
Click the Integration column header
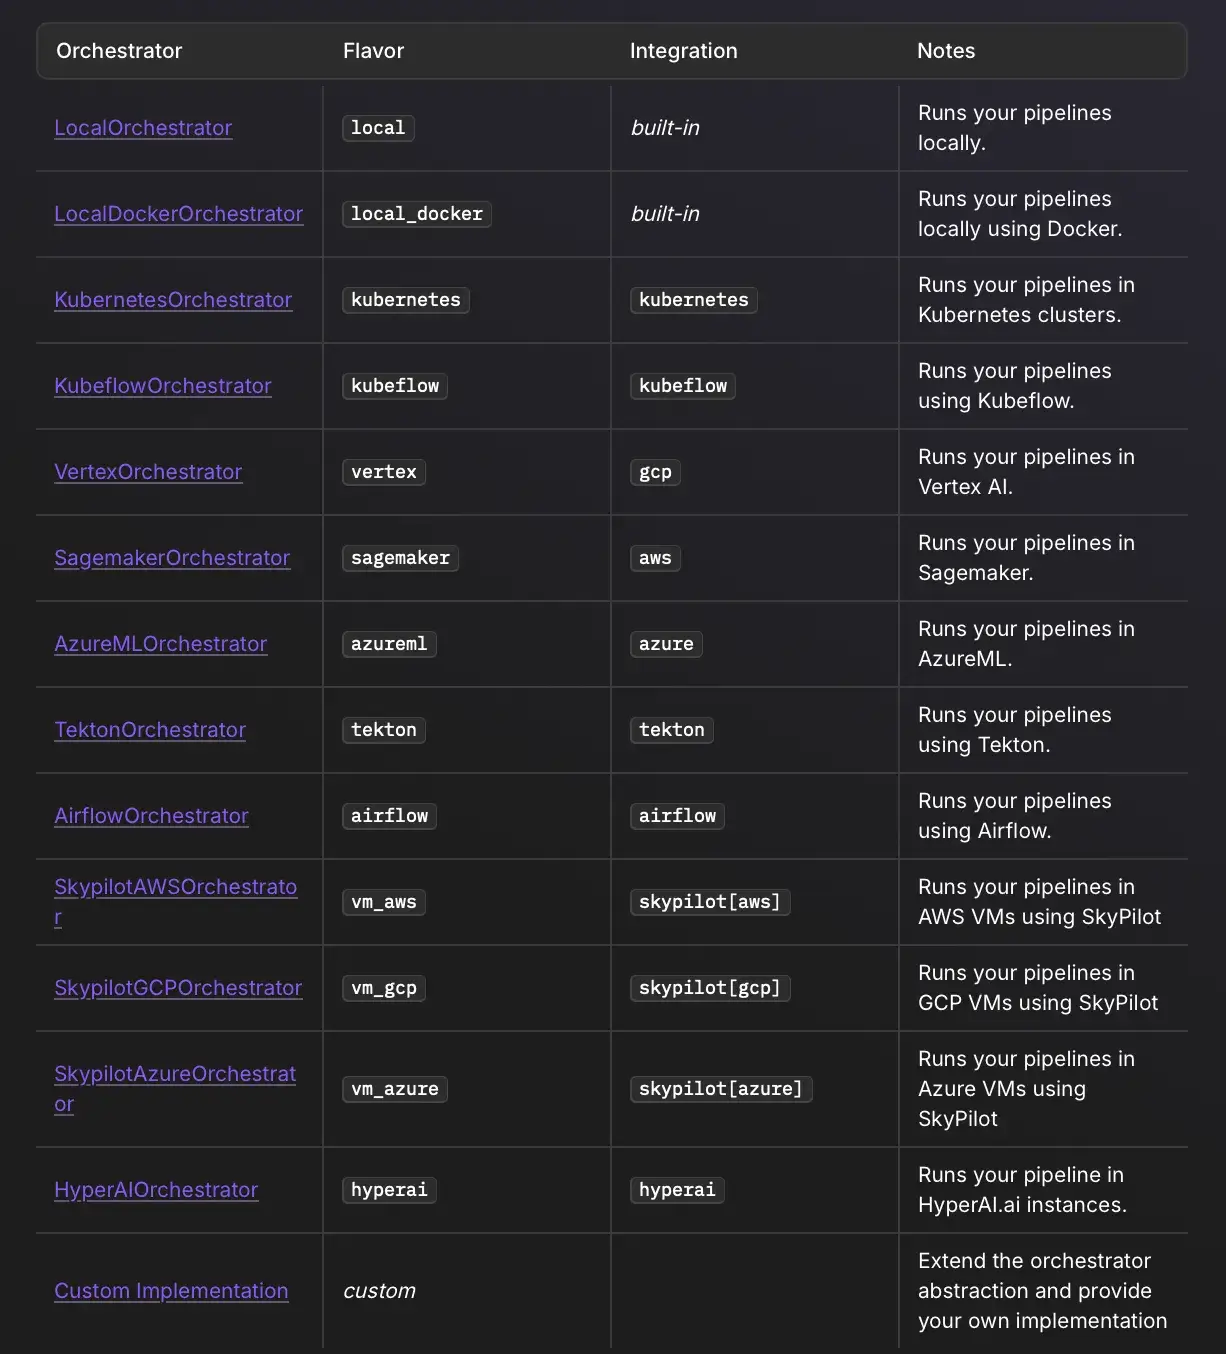coord(683,51)
